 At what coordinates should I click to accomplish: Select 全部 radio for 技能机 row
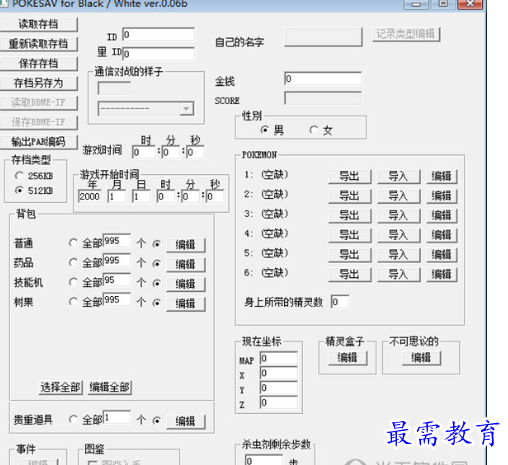pyautogui.click(x=73, y=282)
